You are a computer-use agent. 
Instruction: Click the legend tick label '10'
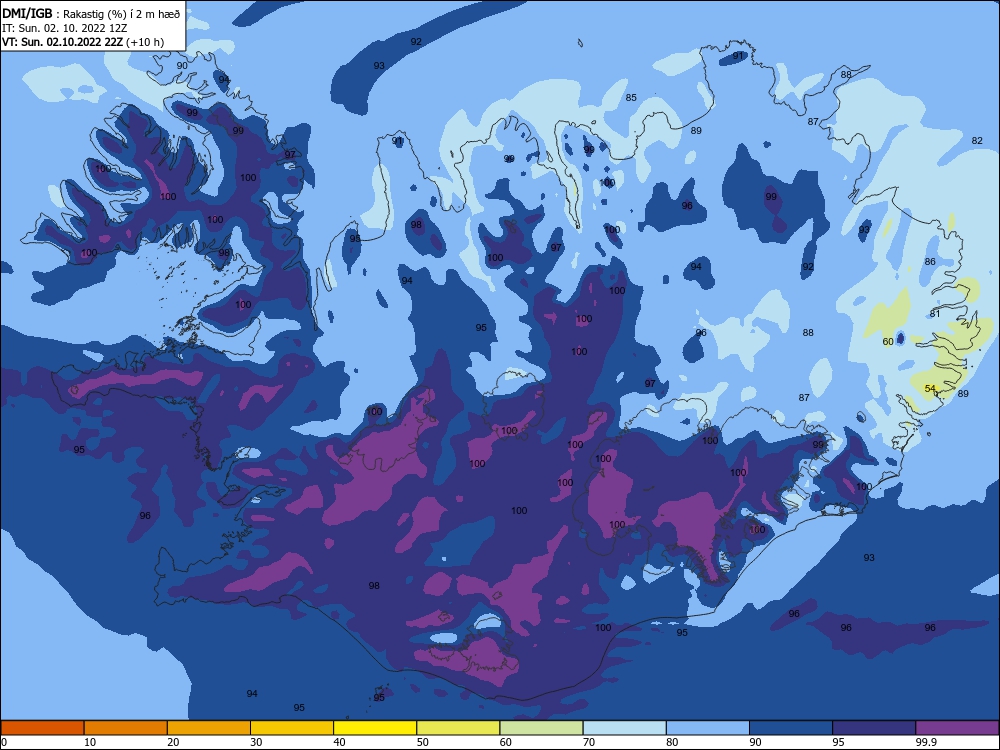[x=90, y=742]
